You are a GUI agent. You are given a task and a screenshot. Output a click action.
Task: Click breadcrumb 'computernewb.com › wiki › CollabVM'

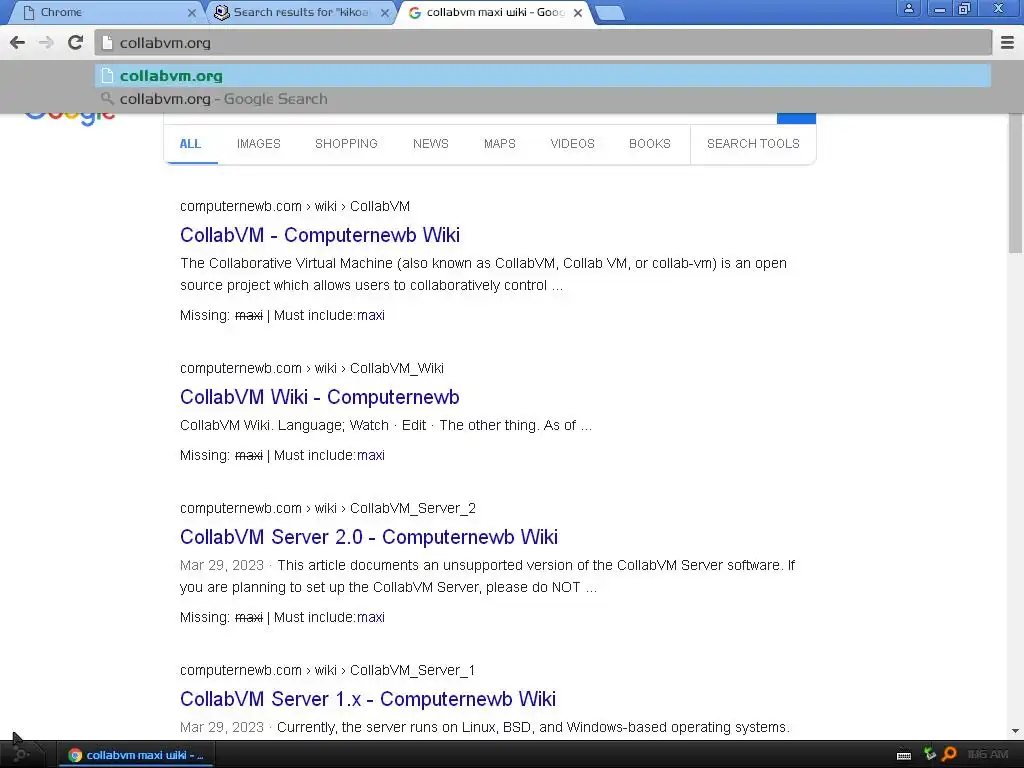click(x=295, y=206)
